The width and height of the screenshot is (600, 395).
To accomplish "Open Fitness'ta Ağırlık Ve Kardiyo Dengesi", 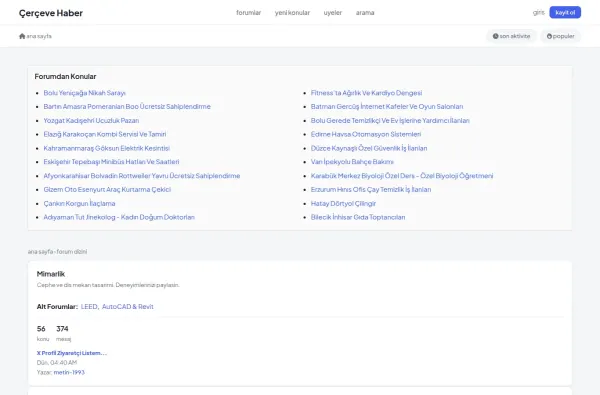I will [x=366, y=93].
